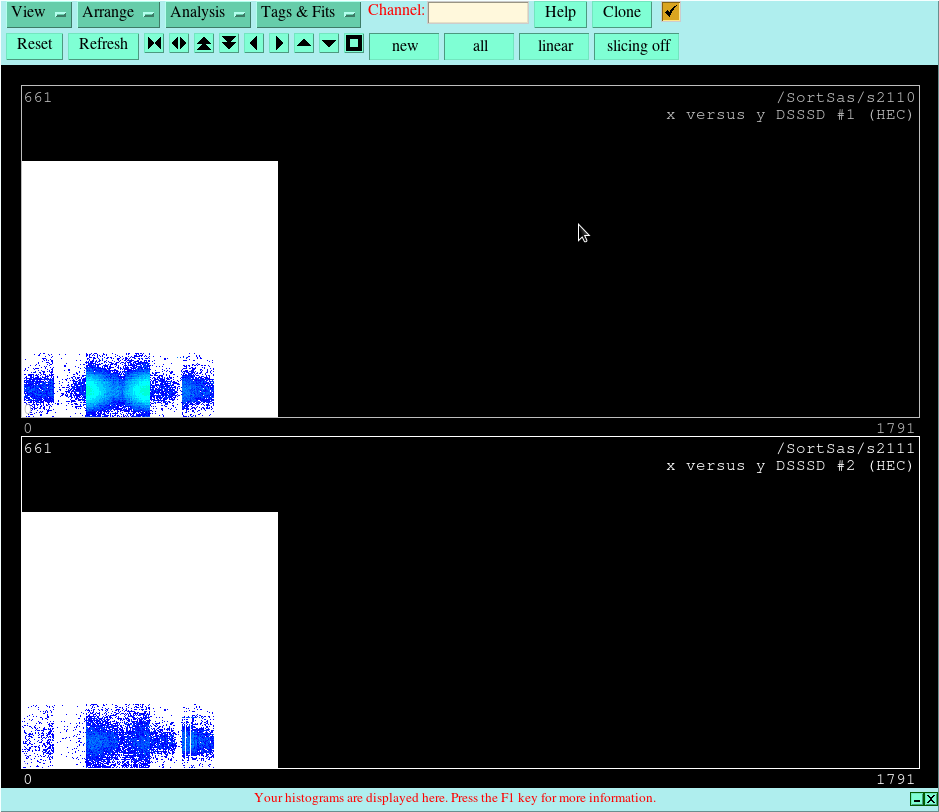Open the Arrange menu

click(x=118, y=13)
